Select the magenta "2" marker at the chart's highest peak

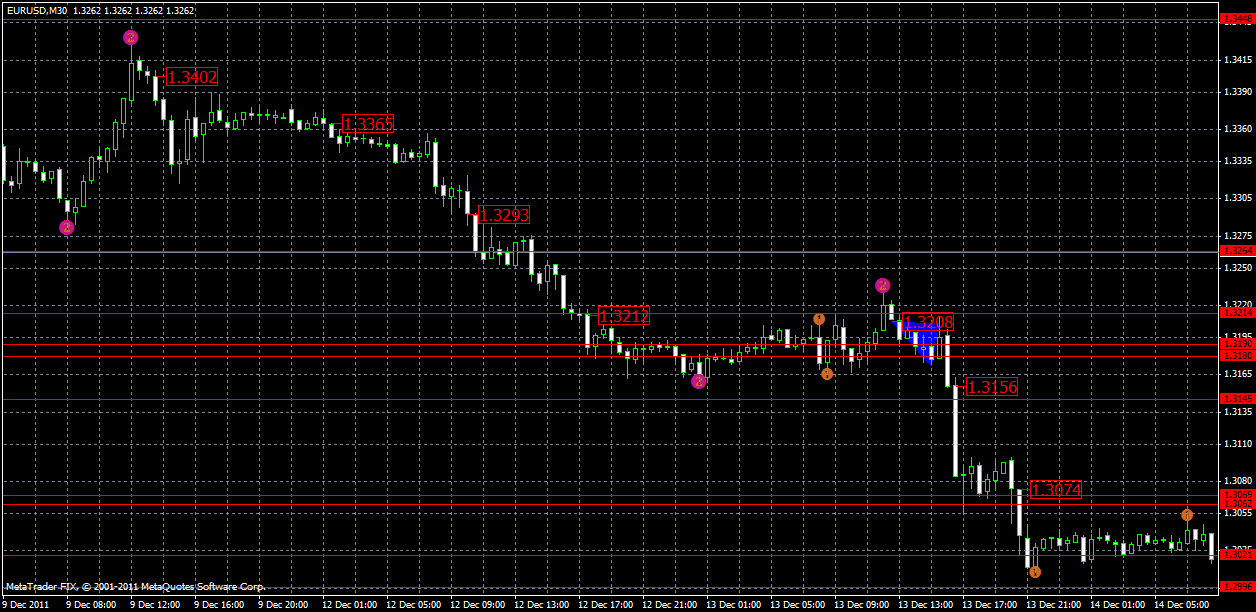pos(128,38)
